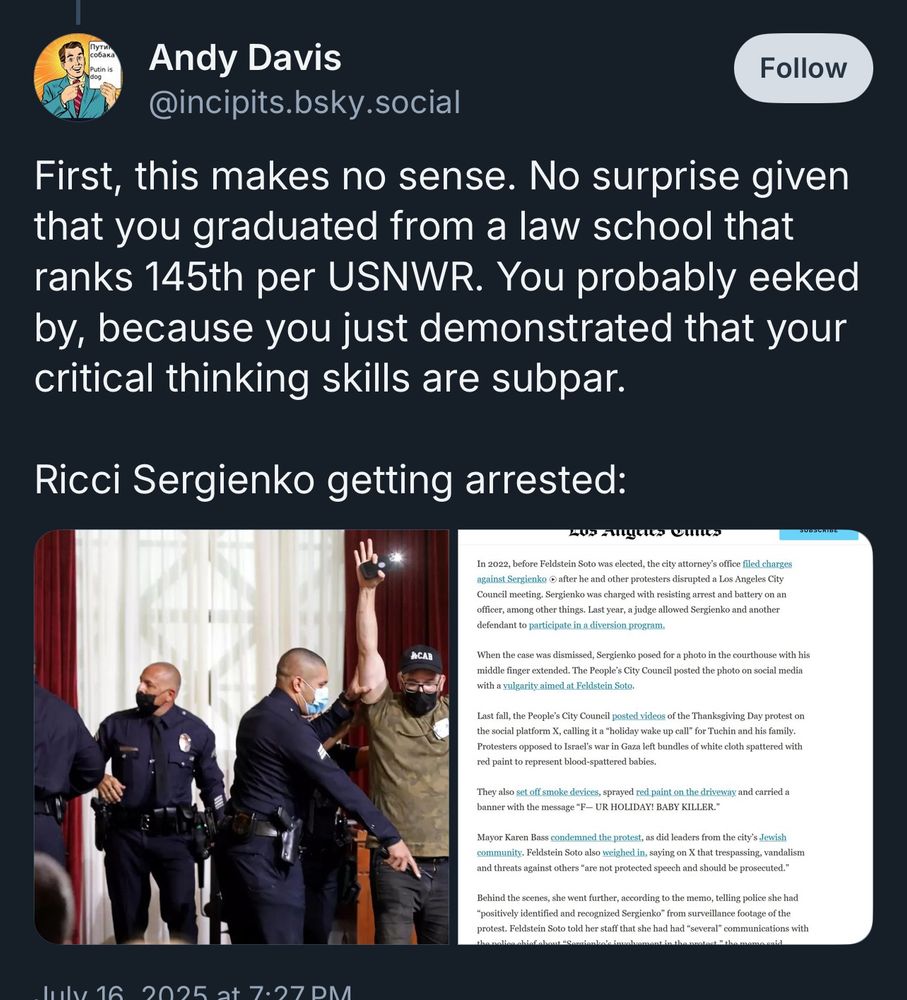Open the 'filed charges against Sergienko' link

(766, 563)
